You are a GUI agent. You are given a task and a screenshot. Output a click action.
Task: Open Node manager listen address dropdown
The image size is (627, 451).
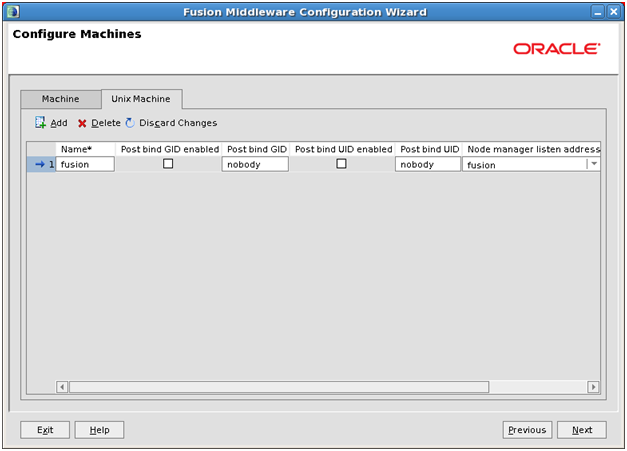click(x=594, y=164)
